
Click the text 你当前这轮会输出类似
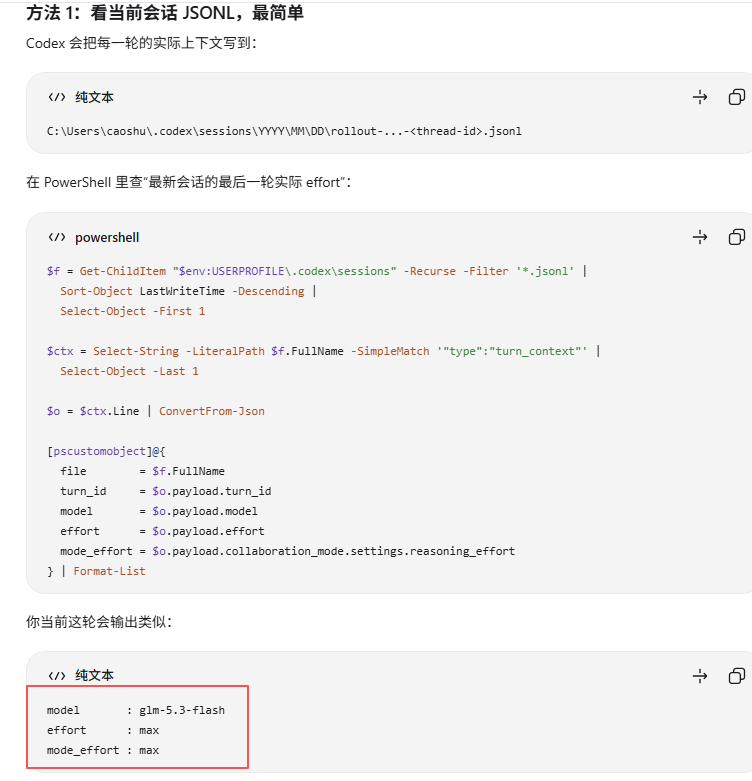point(99,622)
